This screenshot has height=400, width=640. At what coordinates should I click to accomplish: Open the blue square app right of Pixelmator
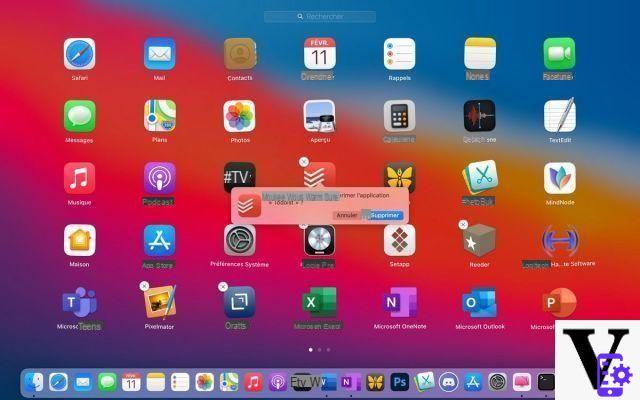tap(240, 302)
